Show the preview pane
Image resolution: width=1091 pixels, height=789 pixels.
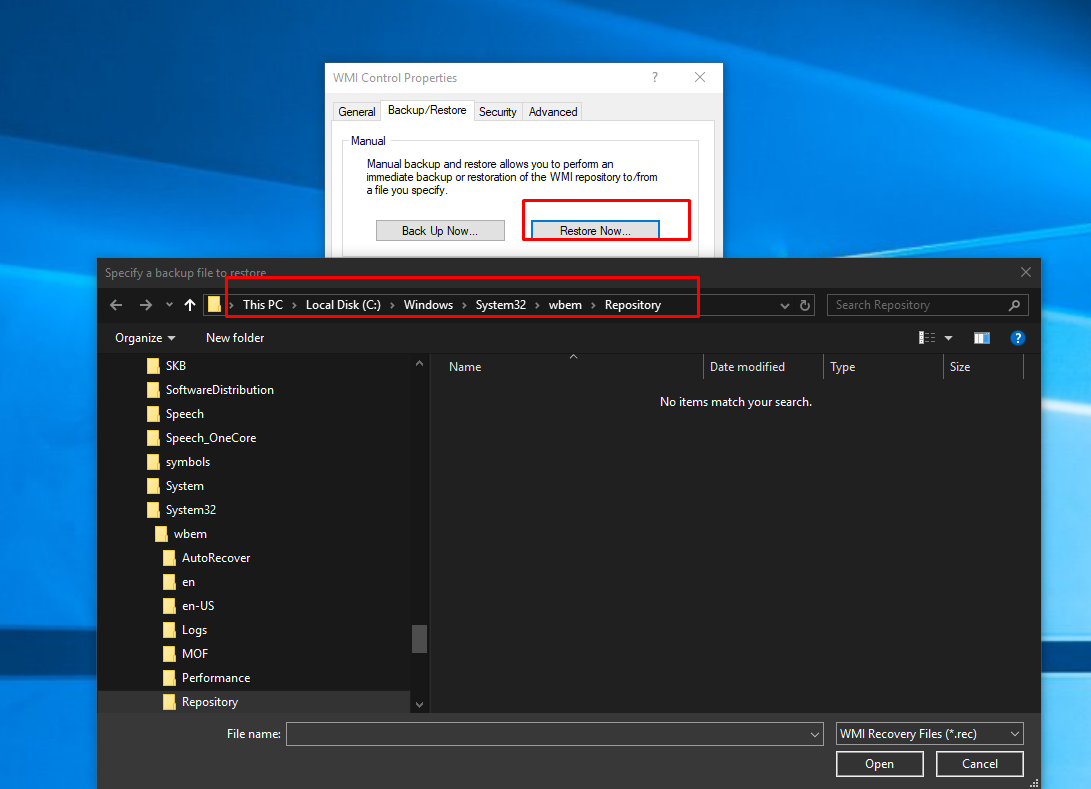[982, 338]
